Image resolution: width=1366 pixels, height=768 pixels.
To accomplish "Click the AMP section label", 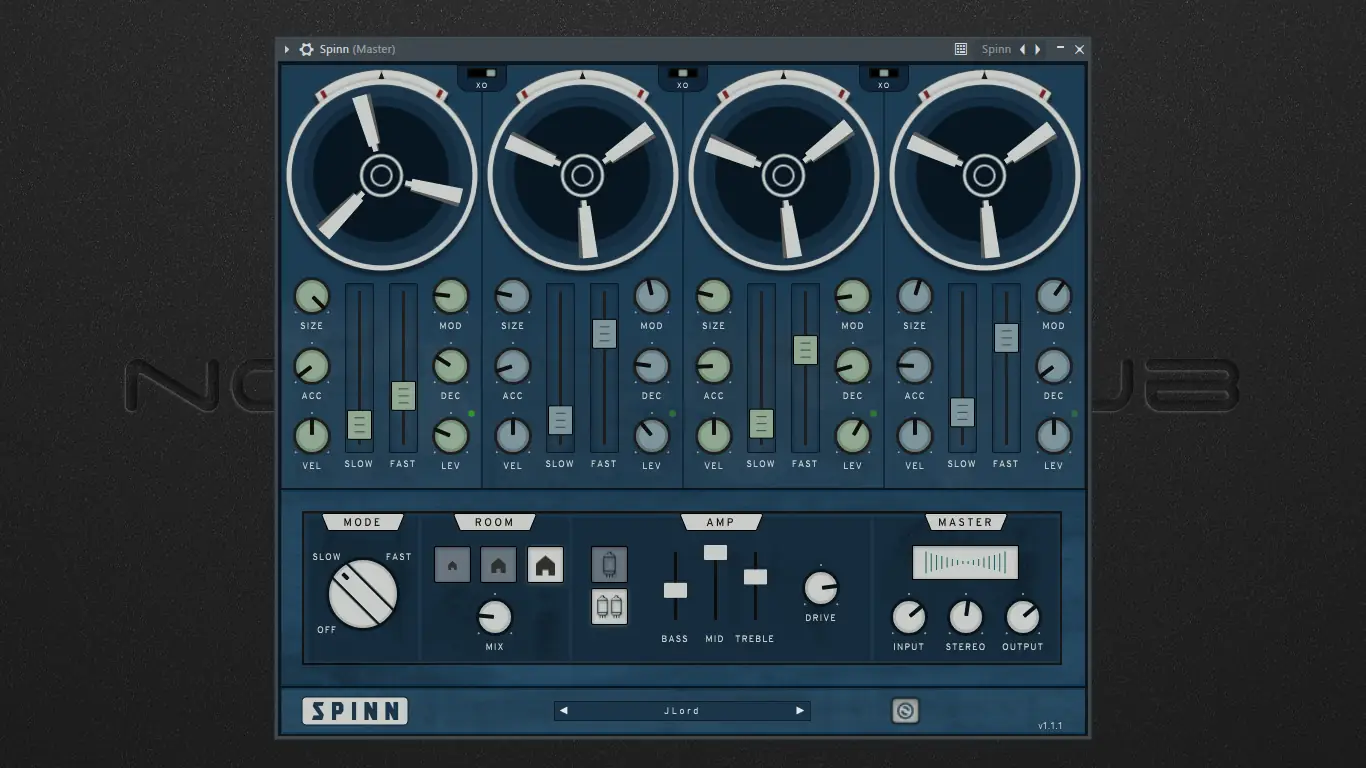I will [x=722, y=521].
